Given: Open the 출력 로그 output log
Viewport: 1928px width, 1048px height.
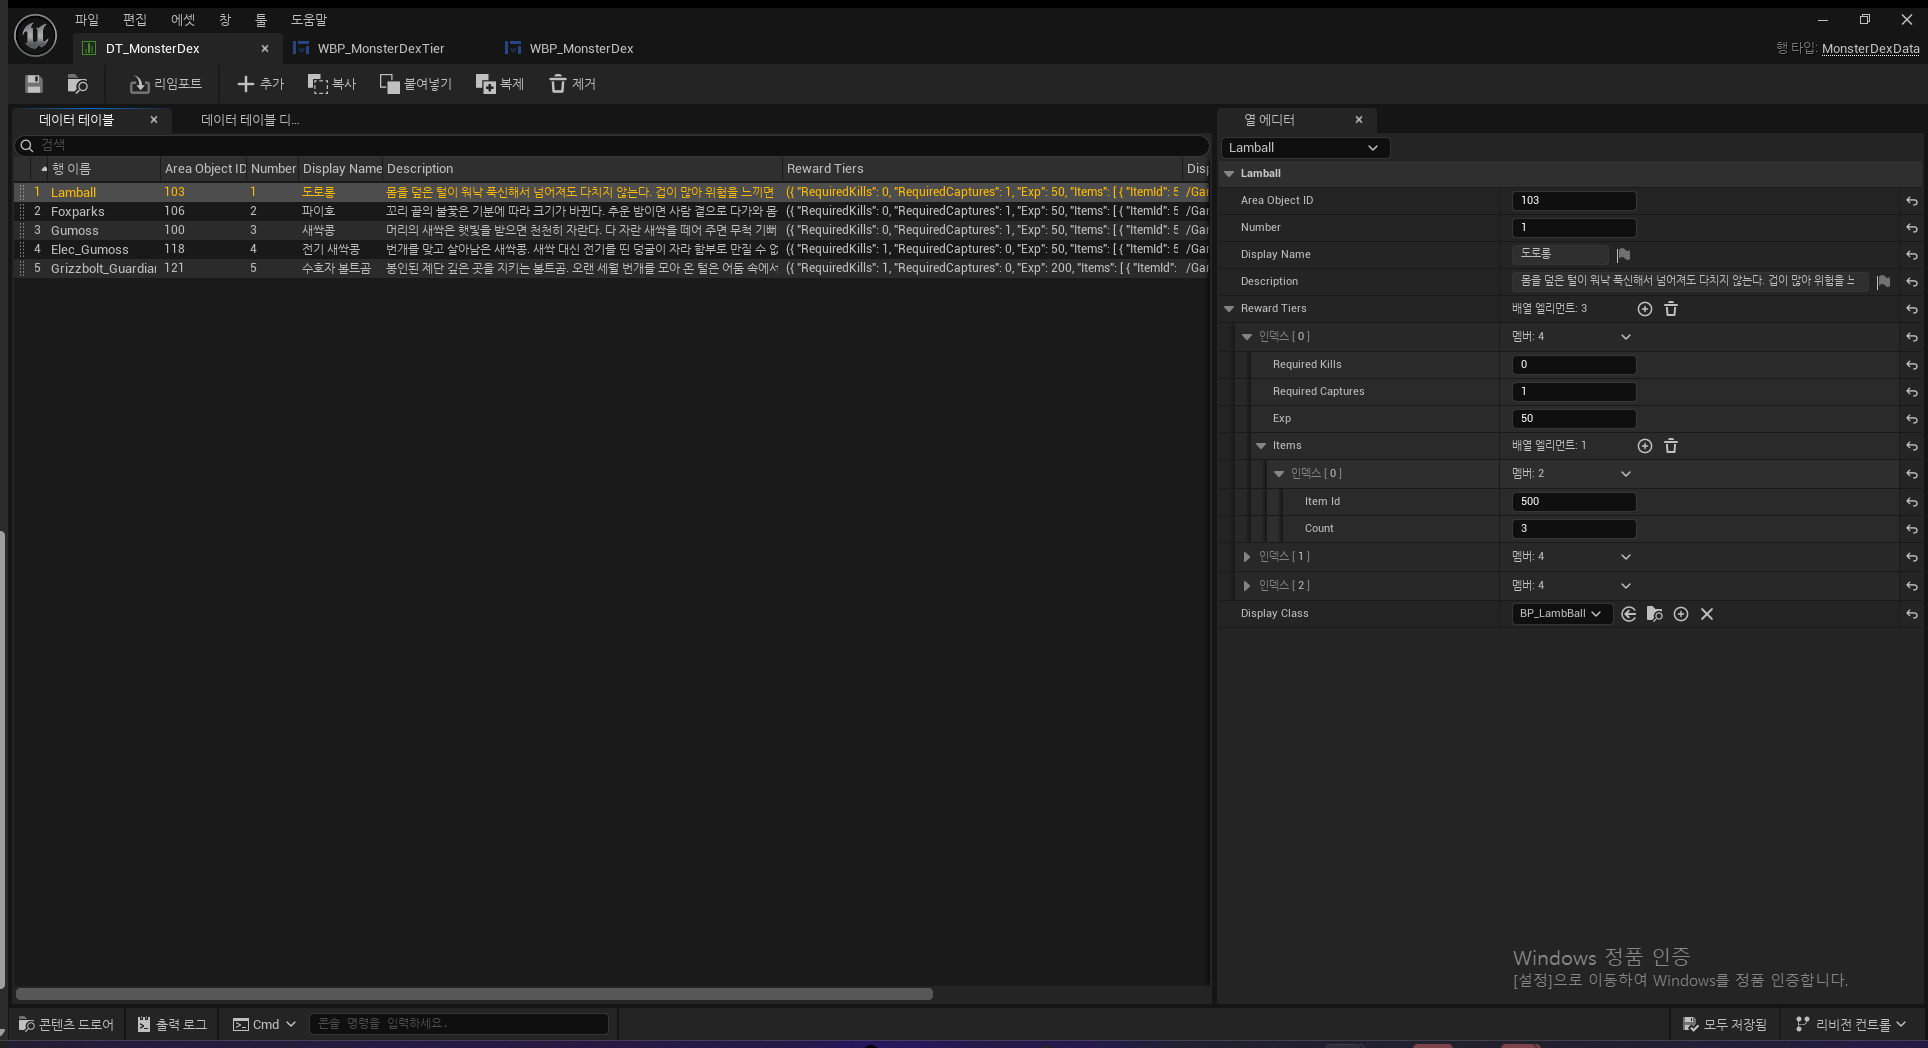Looking at the screenshot, I should (x=172, y=1024).
